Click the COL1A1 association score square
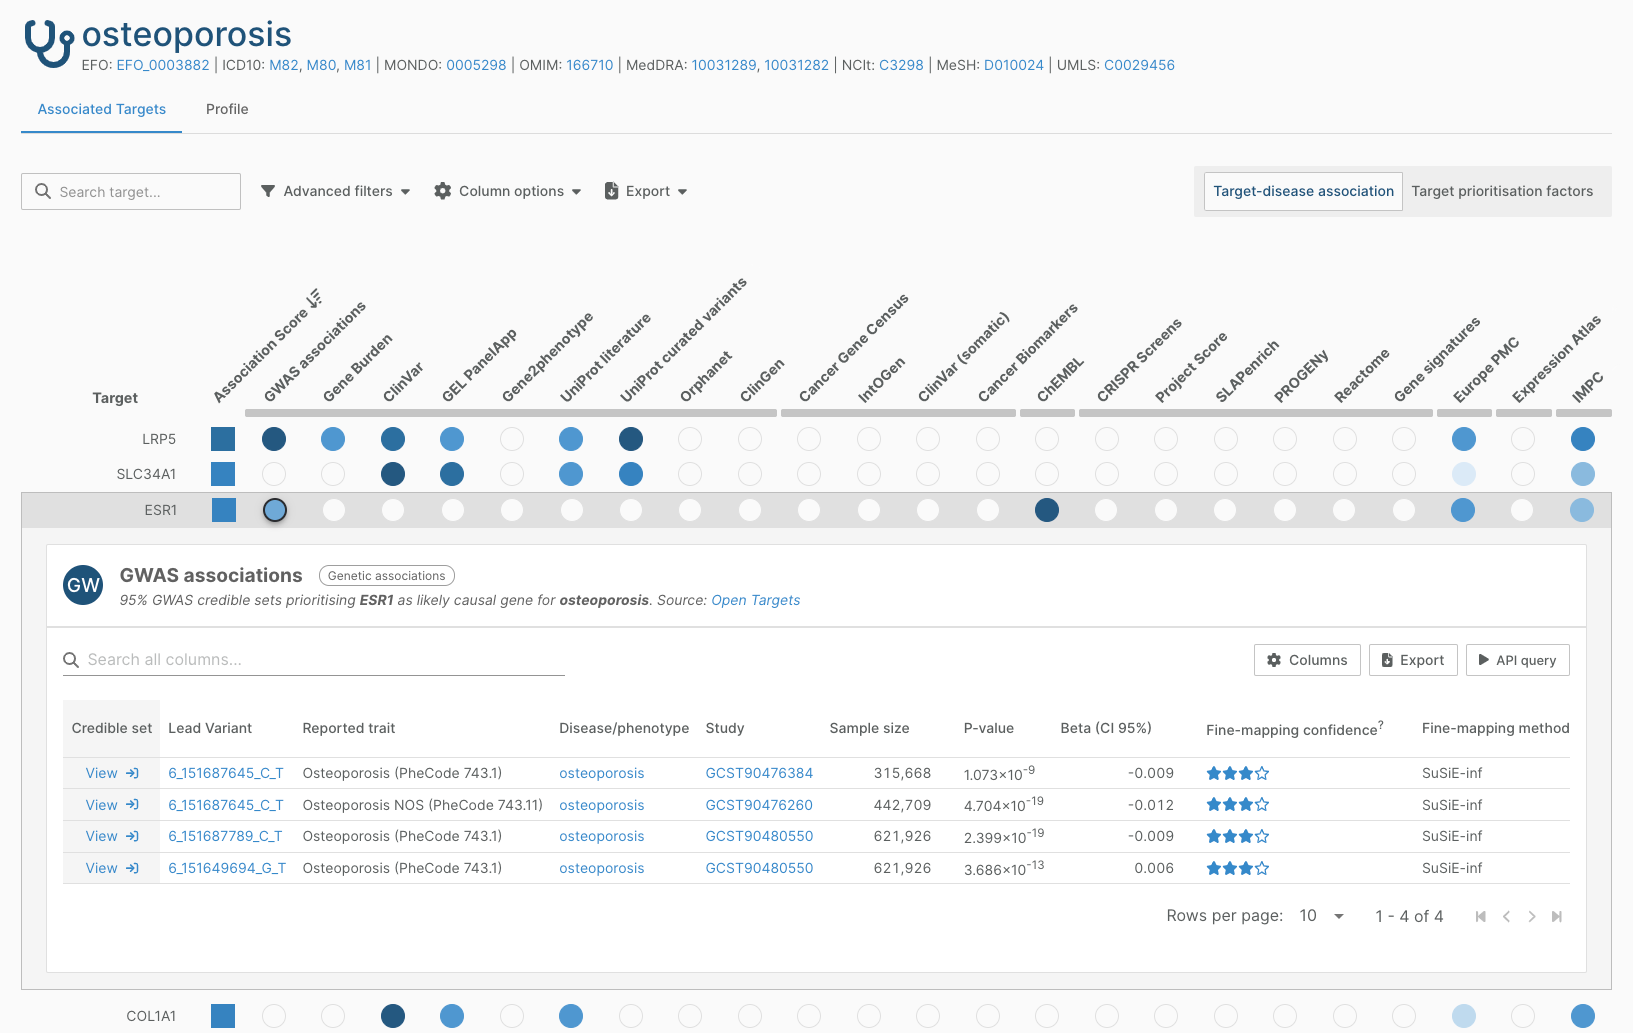Screen dimensions: 1633x1033 click(x=223, y=1016)
